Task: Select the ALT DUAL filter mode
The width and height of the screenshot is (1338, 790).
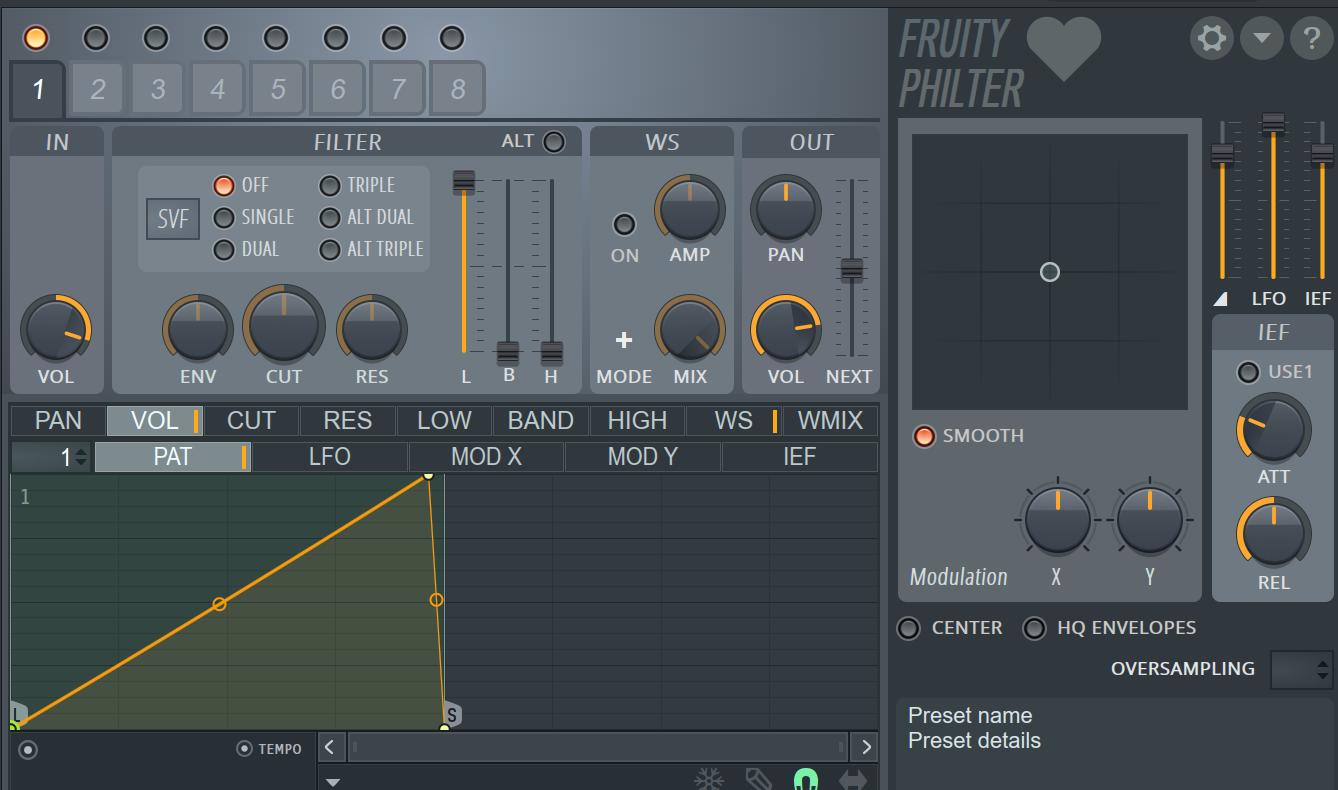Action: [330, 218]
